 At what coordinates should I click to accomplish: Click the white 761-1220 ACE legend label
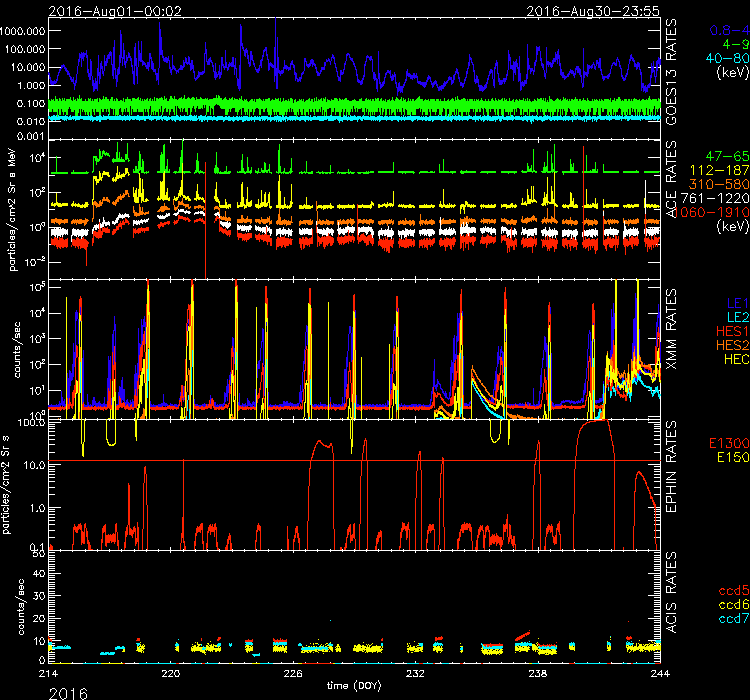tap(715, 200)
